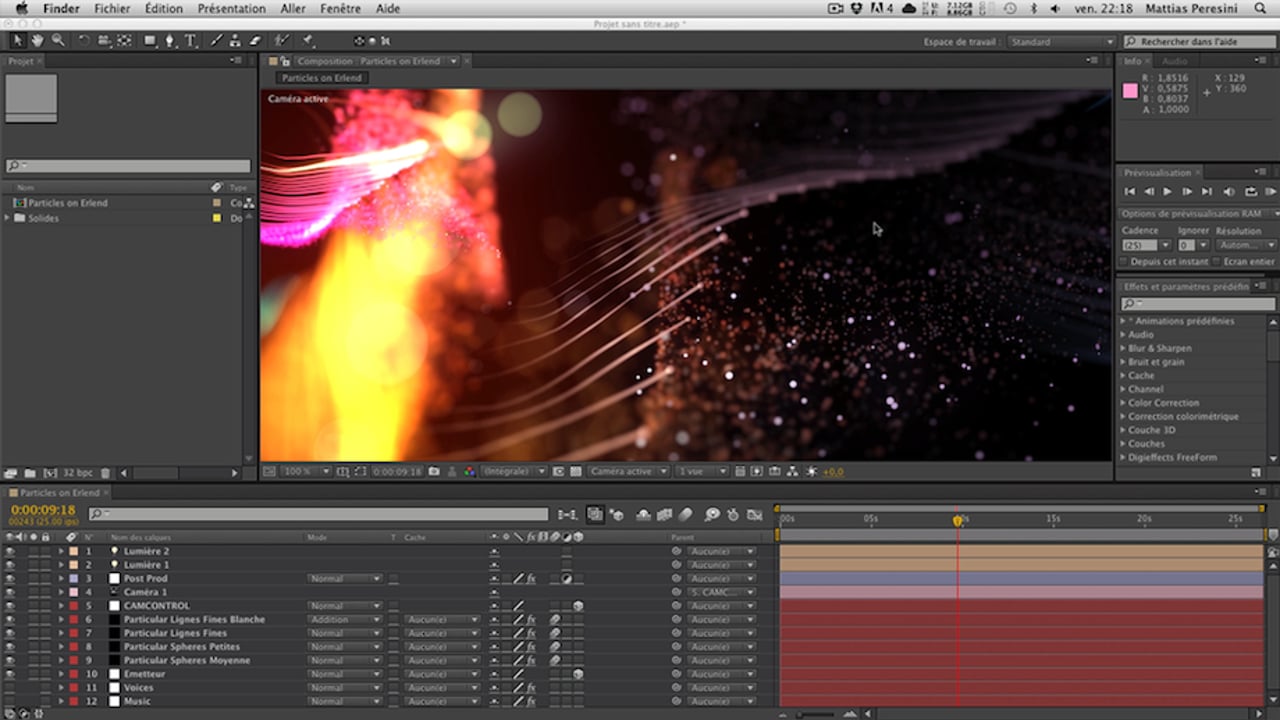Switch to the Audio panel tab
This screenshot has height=720, width=1280.
(1174, 61)
